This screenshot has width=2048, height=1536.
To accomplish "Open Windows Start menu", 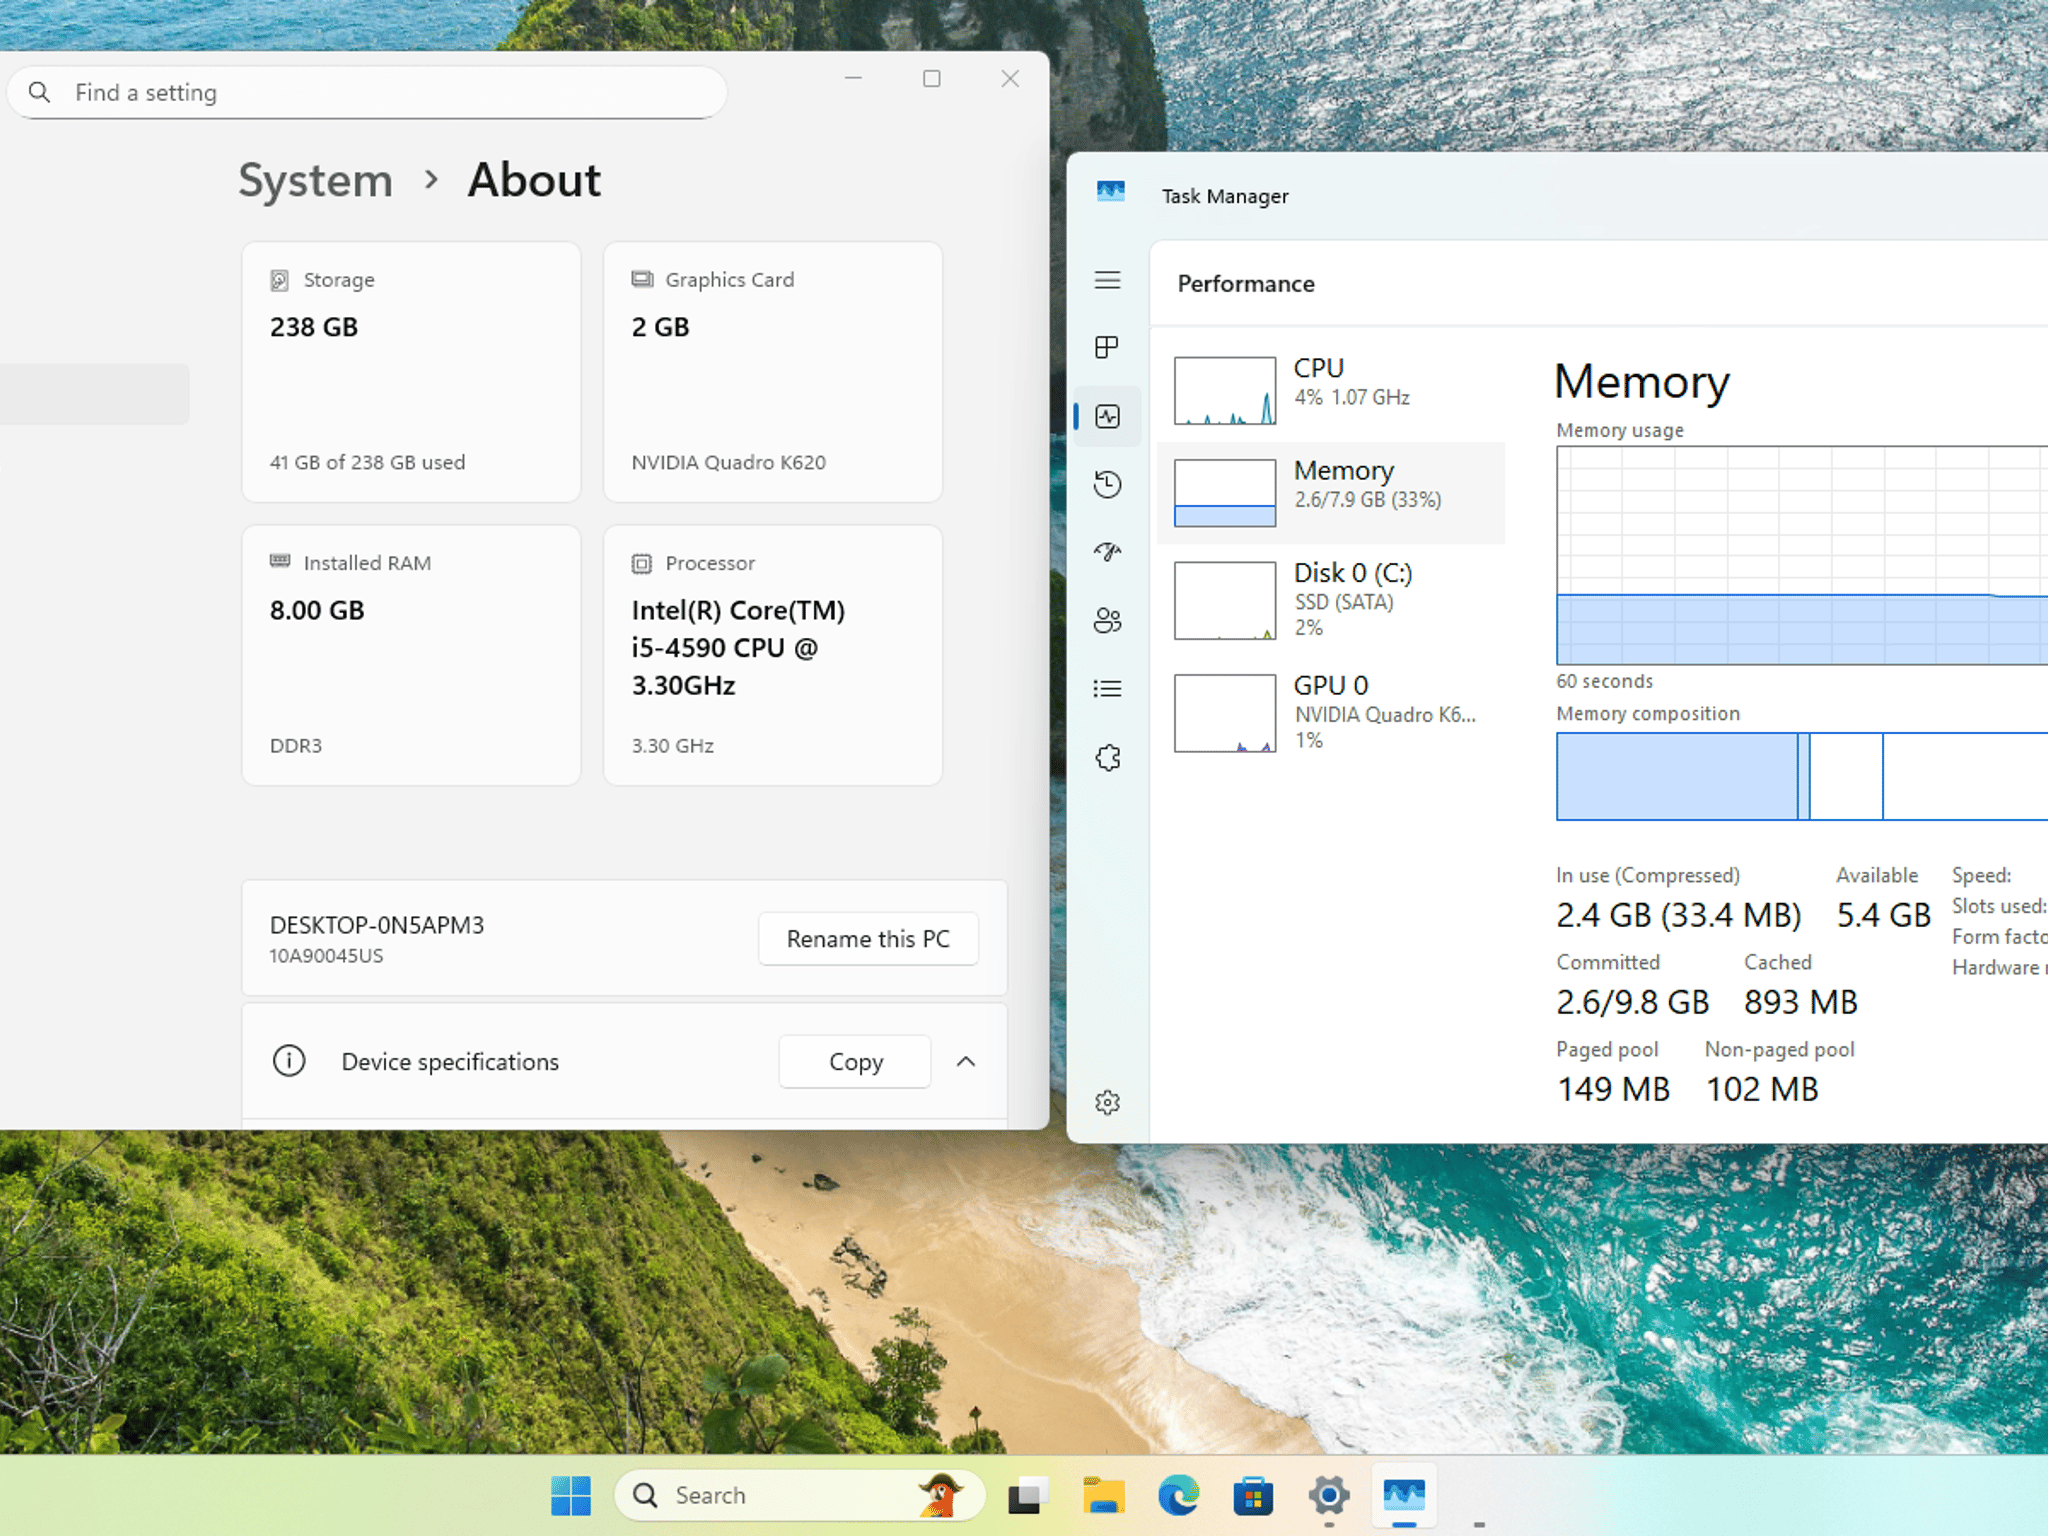I will tap(571, 1495).
